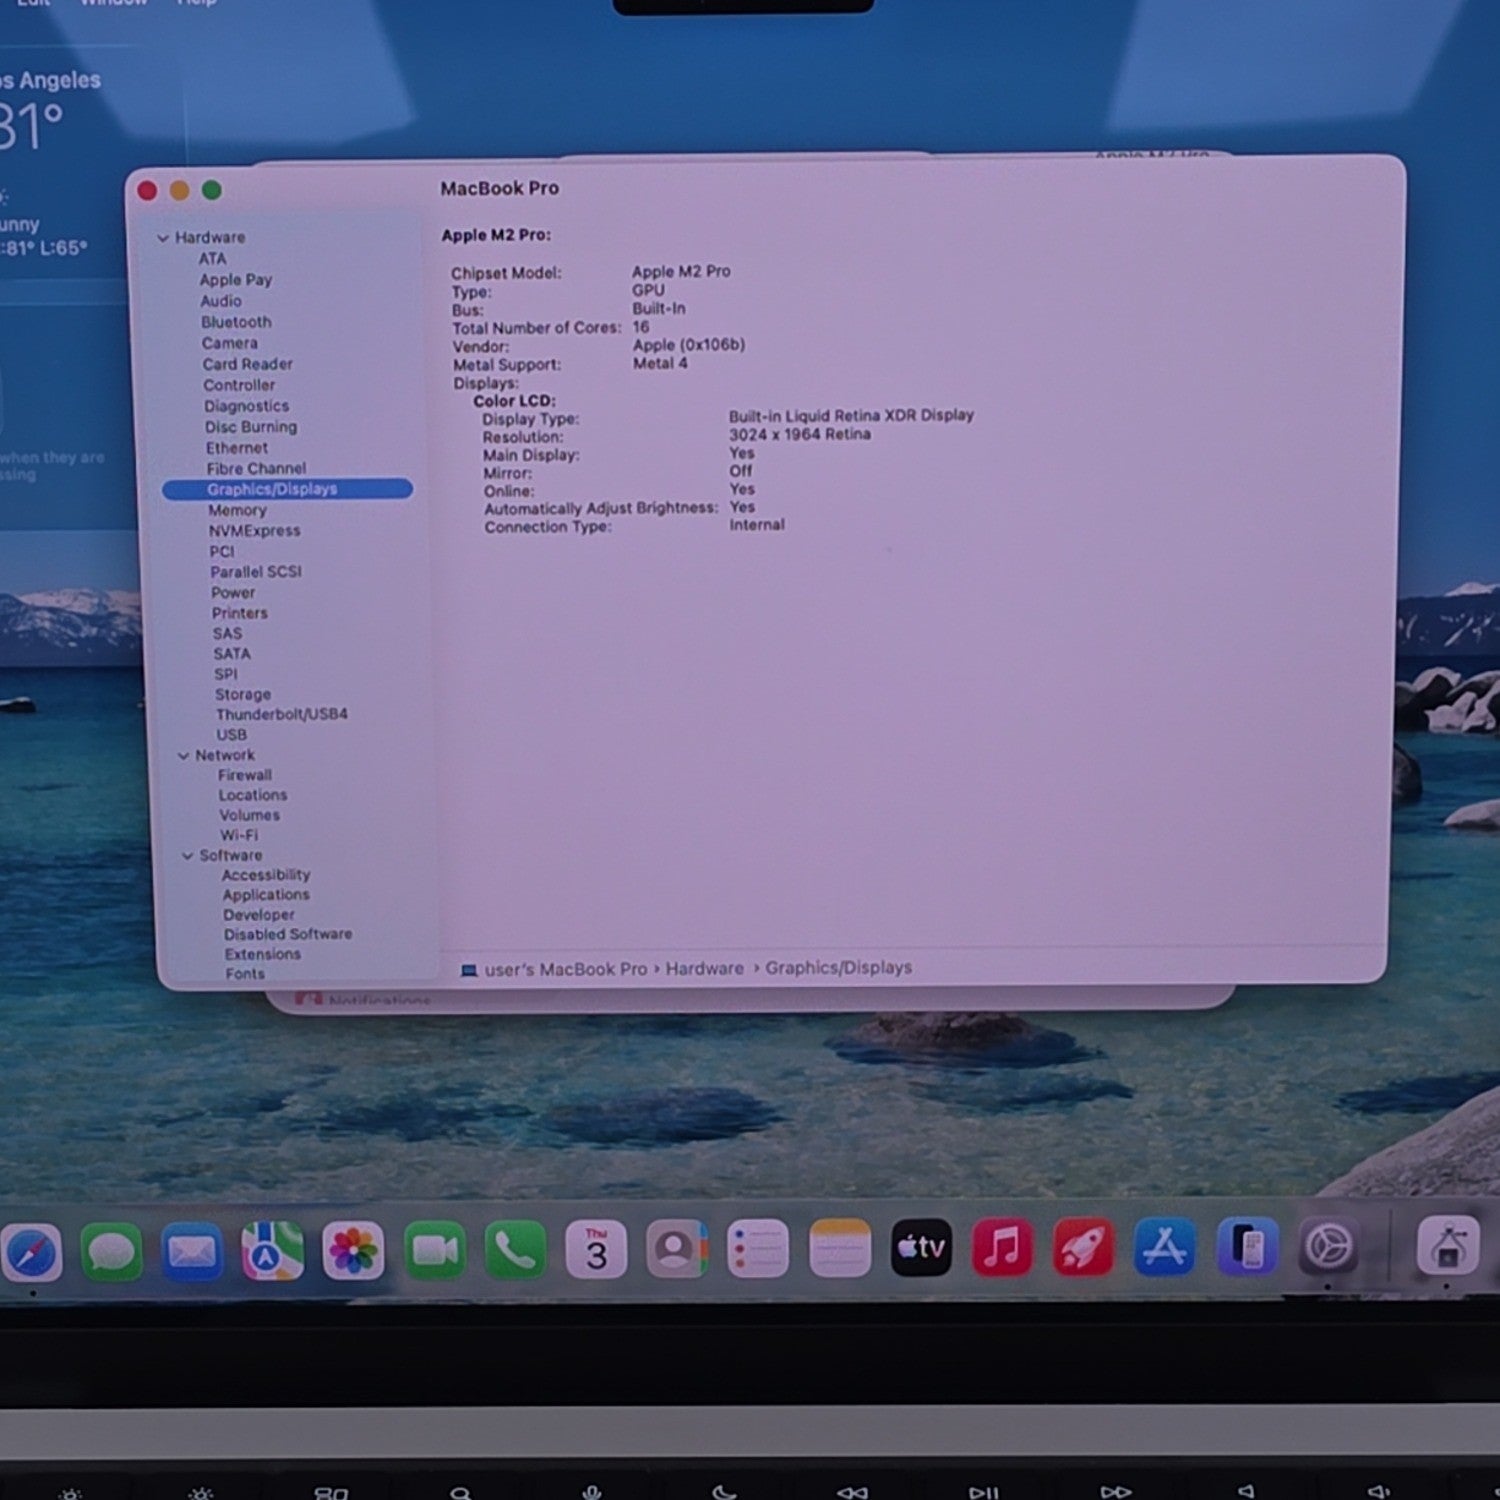
Task: Select Bluetooth in the hardware list
Action: 236,322
